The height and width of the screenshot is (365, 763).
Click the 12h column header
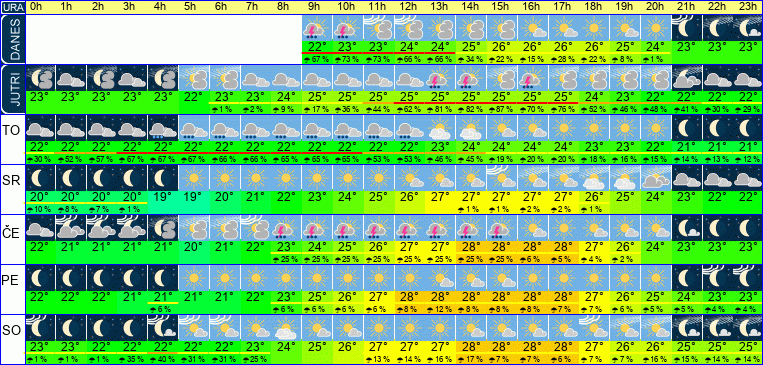[x=409, y=7]
